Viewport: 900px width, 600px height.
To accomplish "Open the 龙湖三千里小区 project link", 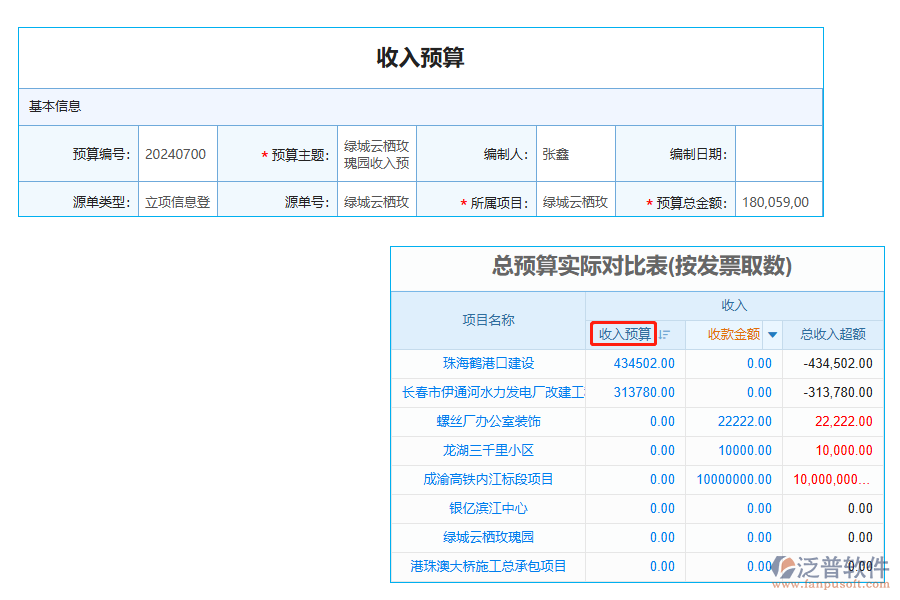I will pyautogui.click(x=488, y=450).
